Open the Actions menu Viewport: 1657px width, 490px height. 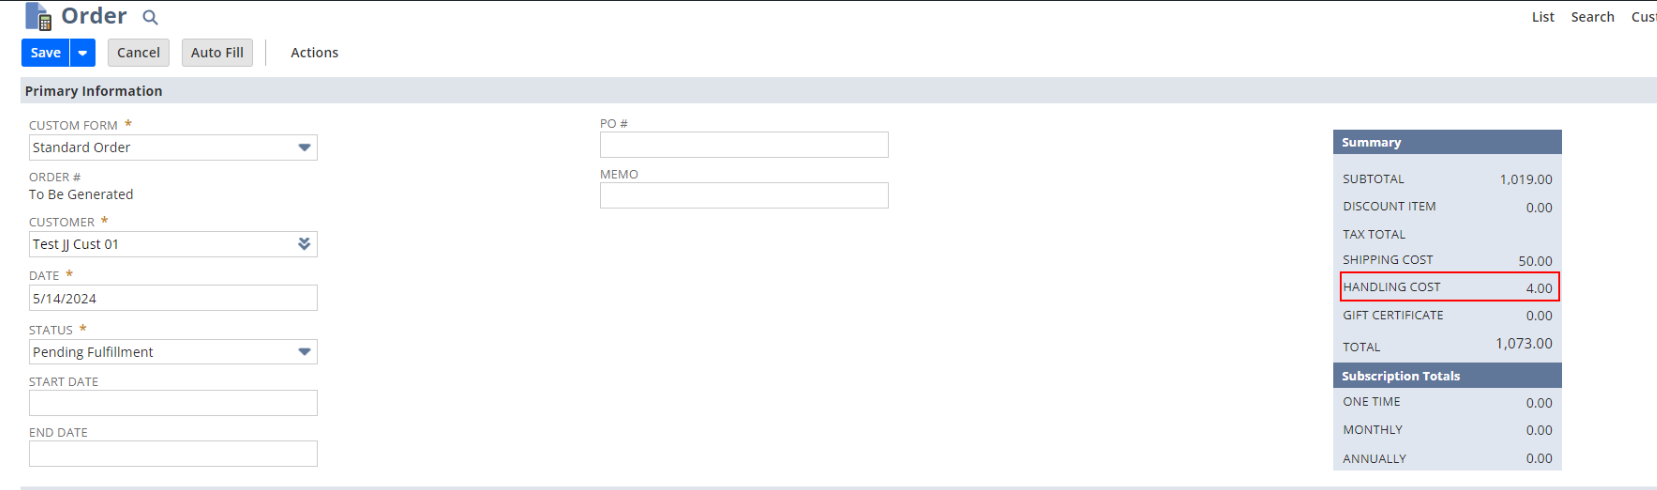click(314, 53)
